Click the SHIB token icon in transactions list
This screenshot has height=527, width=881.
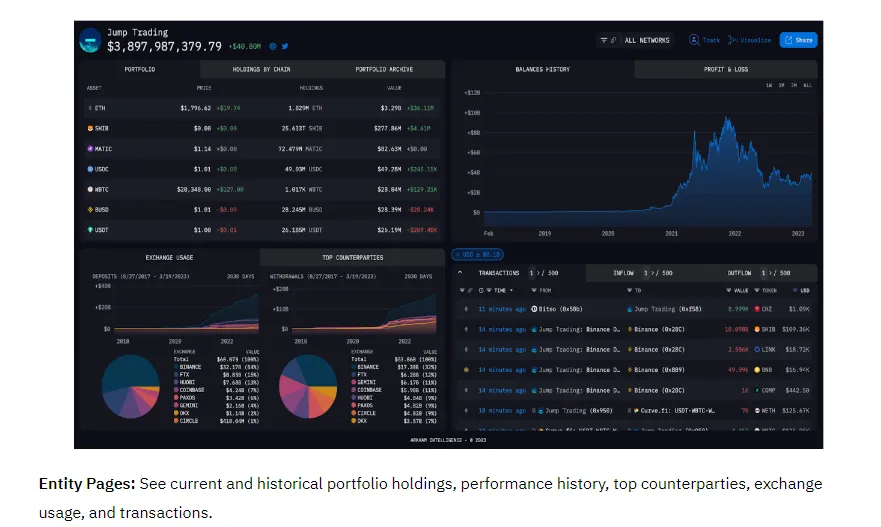[757, 329]
